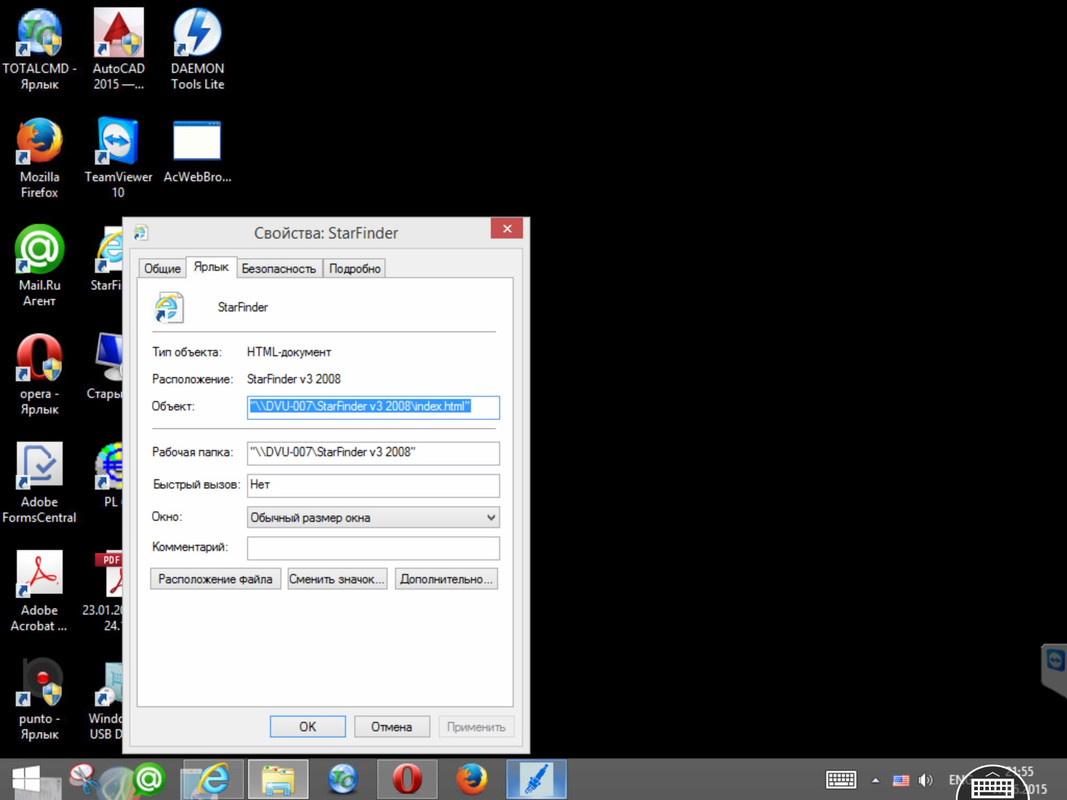Screen dimensions: 1067x800
Task: Focus the Комментарий text field
Action: click(x=373, y=548)
